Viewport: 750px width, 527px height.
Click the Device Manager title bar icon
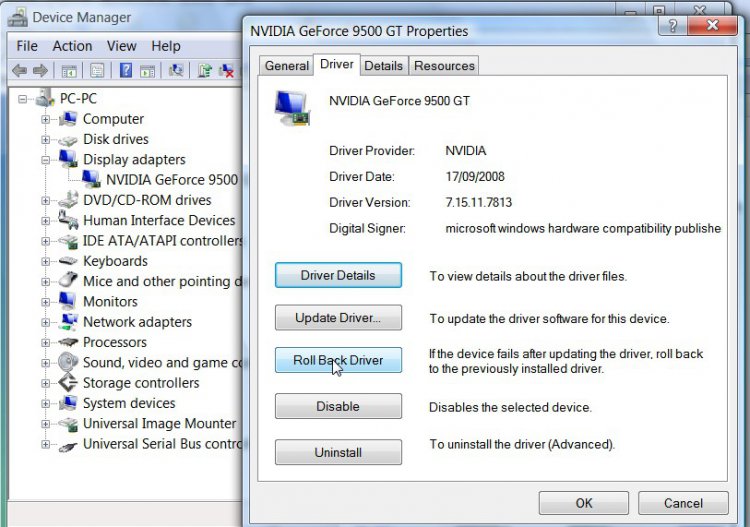pos(18,17)
